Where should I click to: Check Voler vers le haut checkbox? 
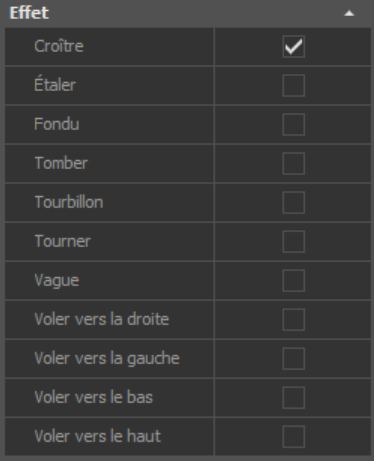click(x=293, y=436)
